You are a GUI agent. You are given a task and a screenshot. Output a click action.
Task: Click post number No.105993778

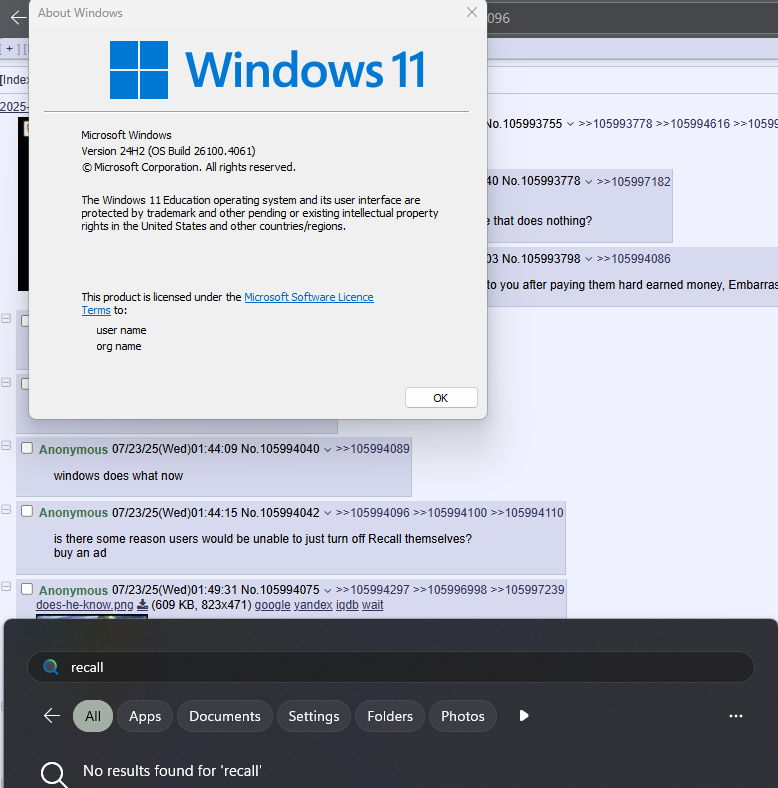click(x=541, y=181)
